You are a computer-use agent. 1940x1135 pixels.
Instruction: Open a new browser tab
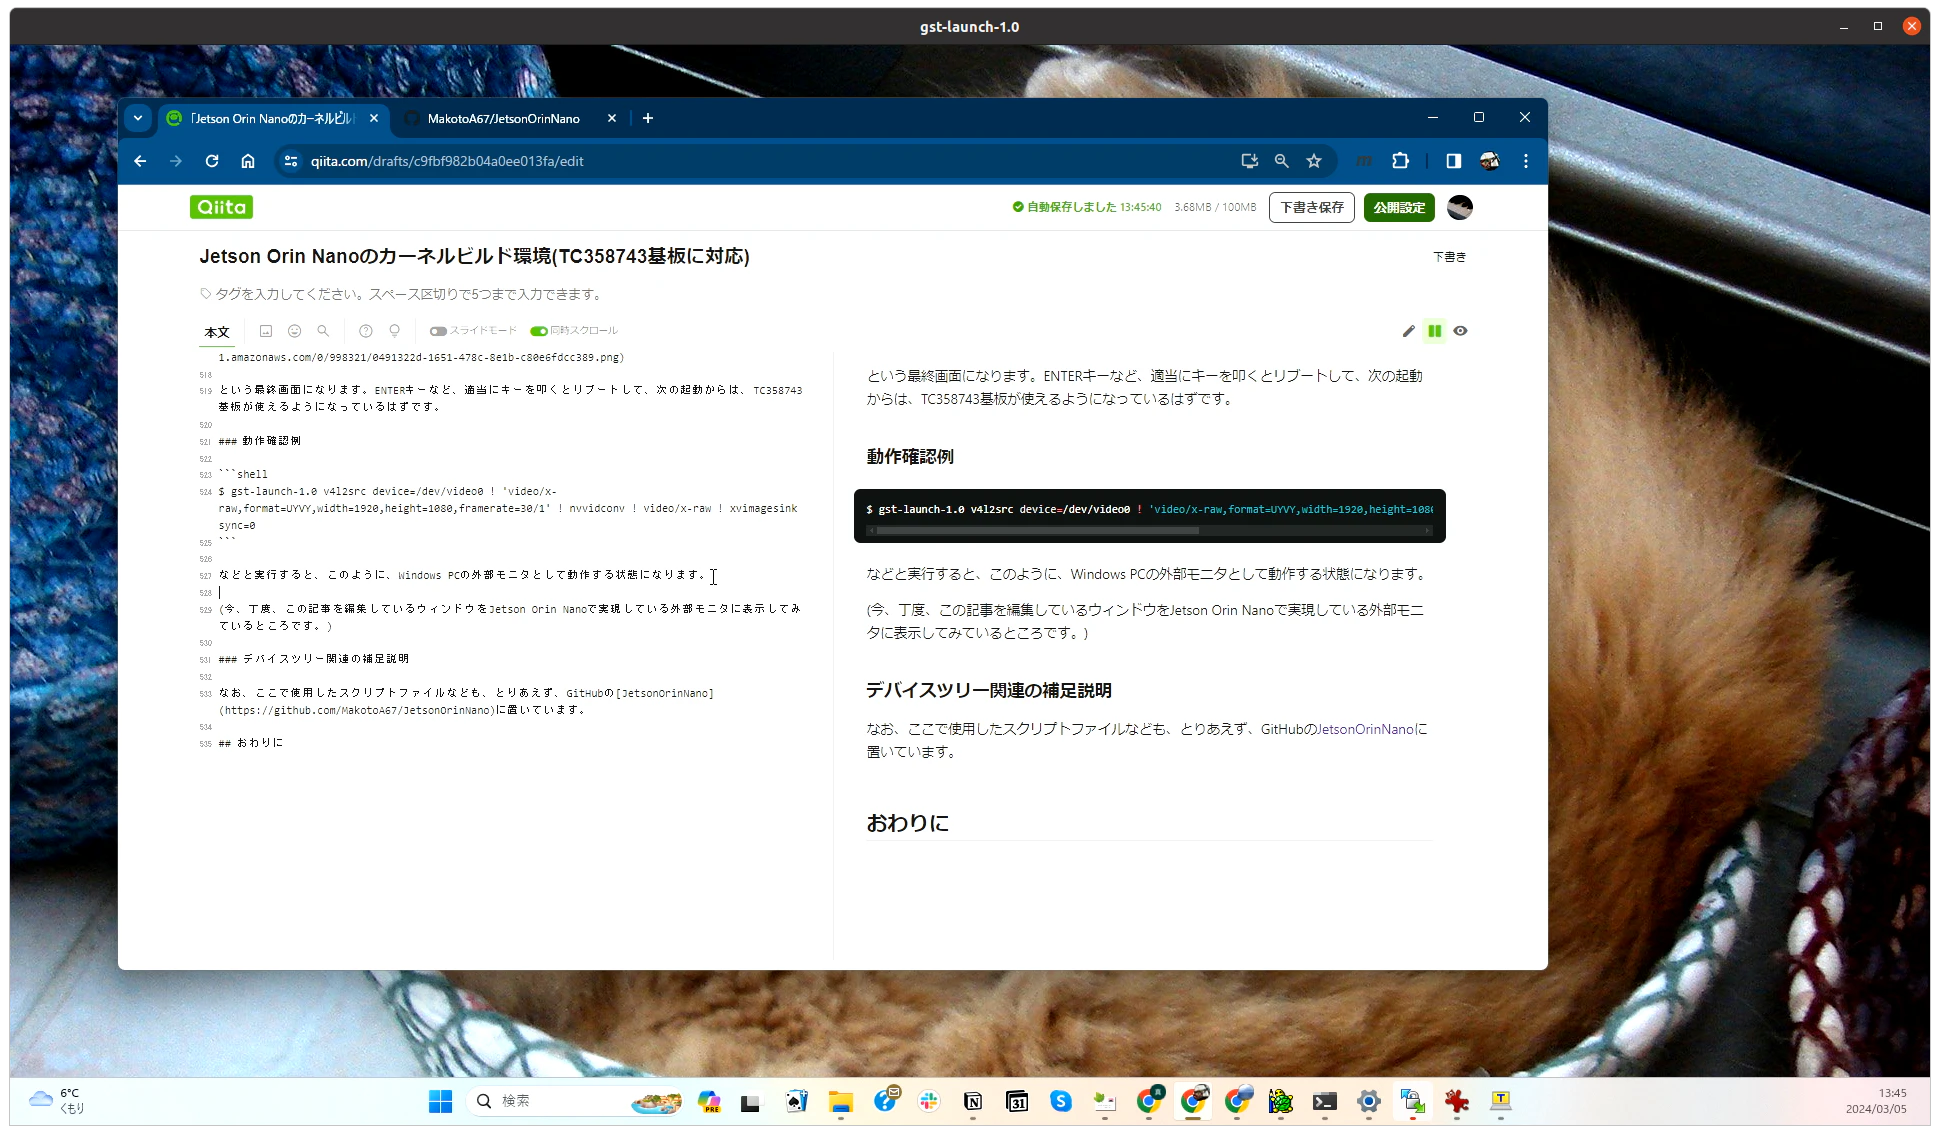click(x=648, y=118)
